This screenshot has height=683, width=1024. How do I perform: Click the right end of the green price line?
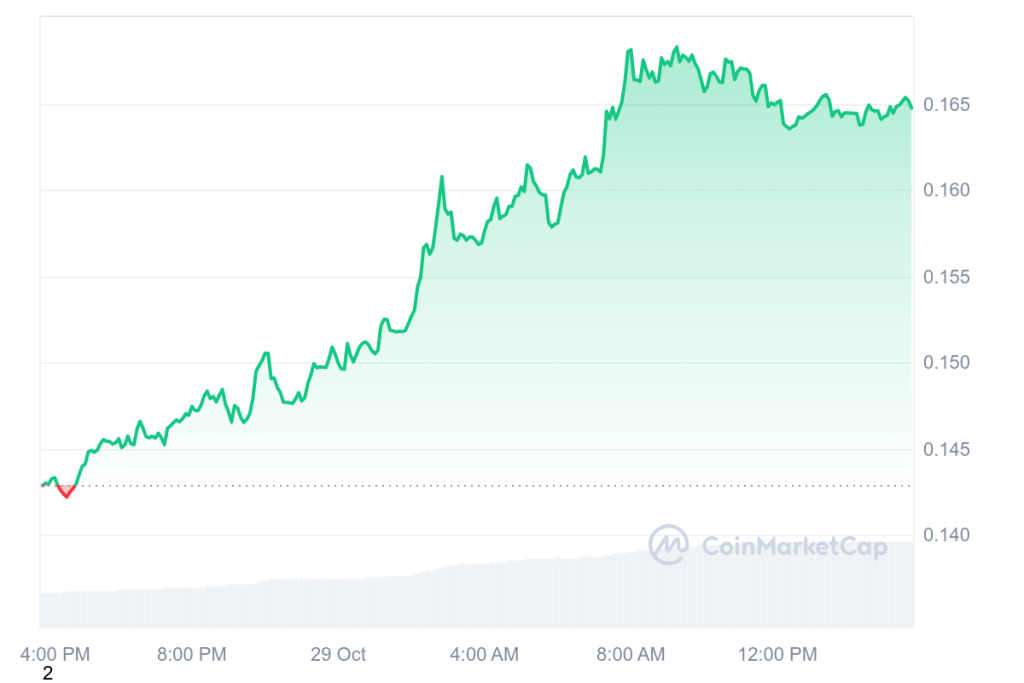911,108
